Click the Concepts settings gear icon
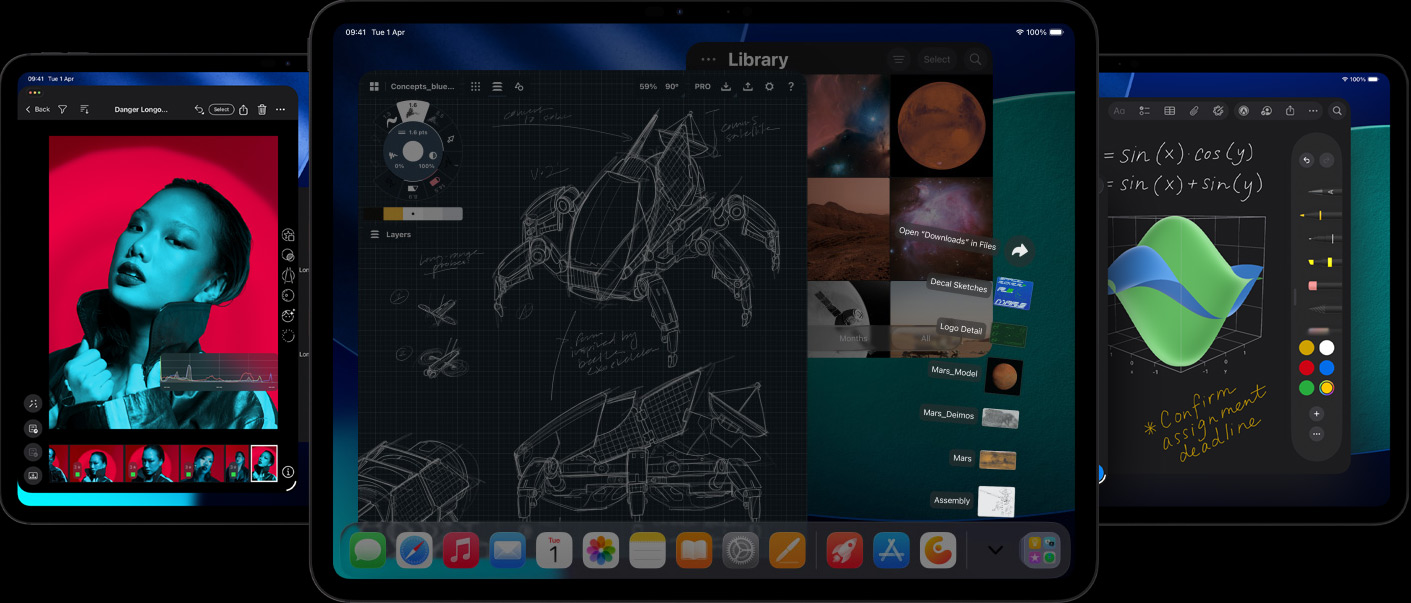Image resolution: width=1411 pixels, height=603 pixels. point(769,87)
